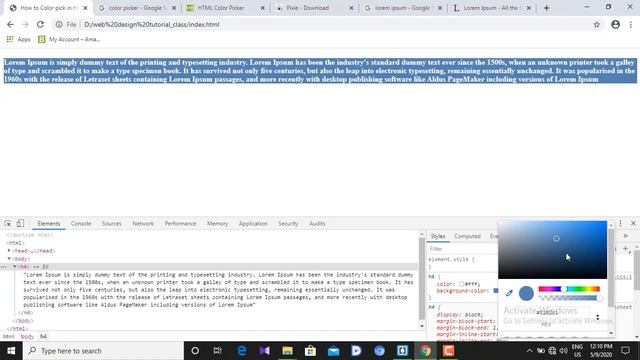Open the My Account bookmark

pyautogui.click(x=69, y=39)
